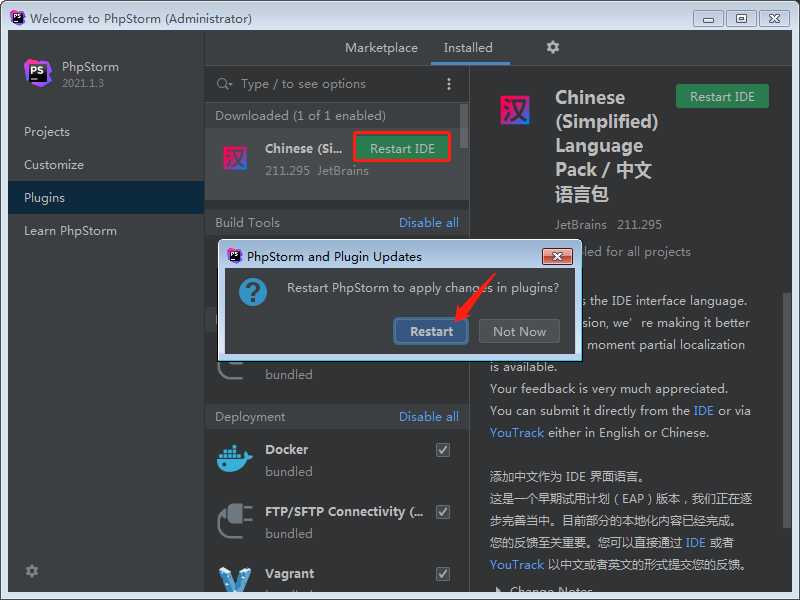Open the Customize section

tap(106, 165)
